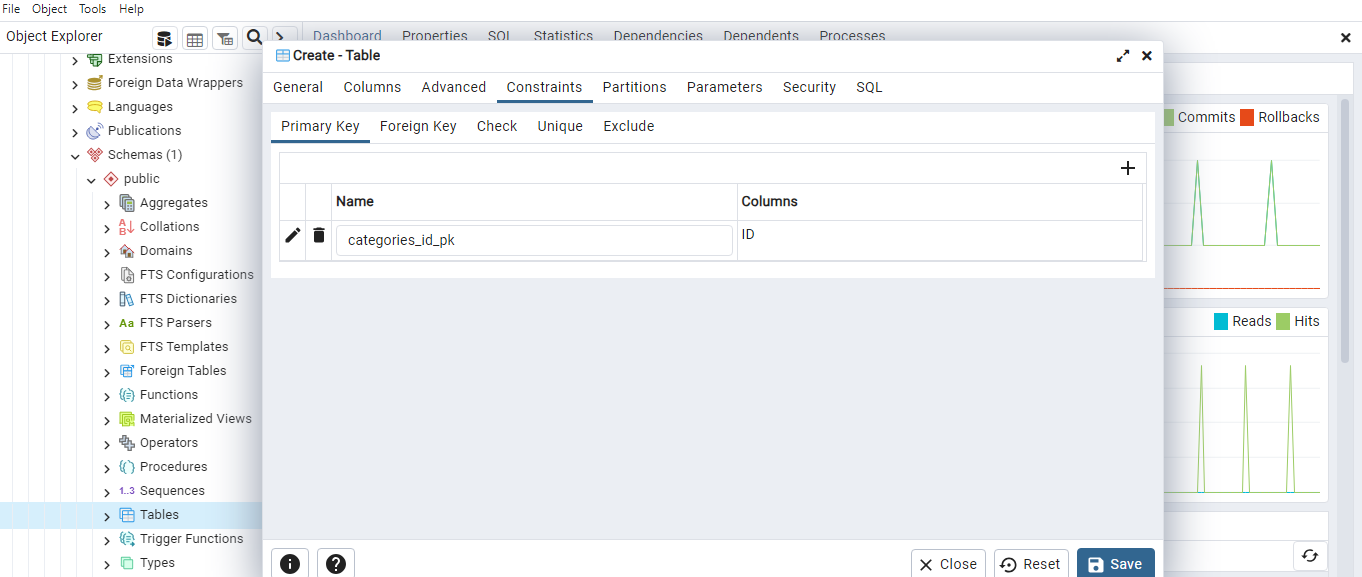Click the Rollbacks orange legend swatch
1362x577 pixels.
pyautogui.click(x=1247, y=118)
